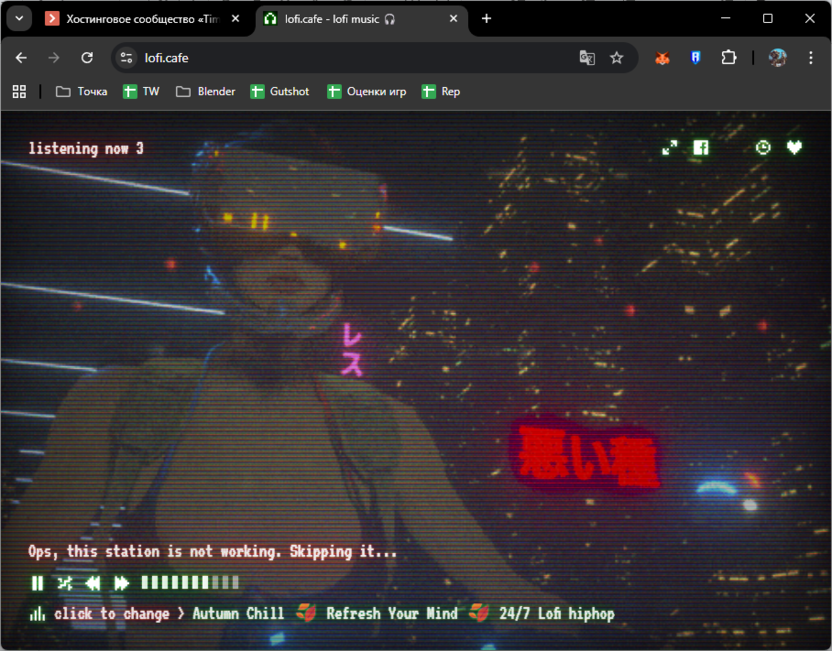Skip to previous station
The width and height of the screenshot is (832, 651).
coord(93,583)
